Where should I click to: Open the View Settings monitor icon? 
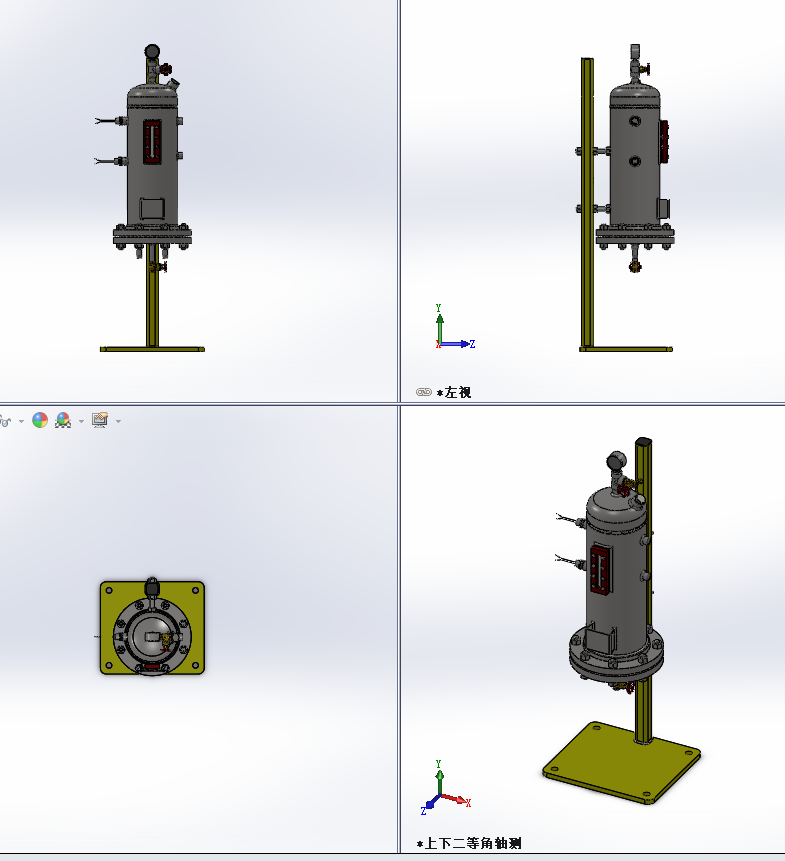pyautogui.click(x=100, y=420)
